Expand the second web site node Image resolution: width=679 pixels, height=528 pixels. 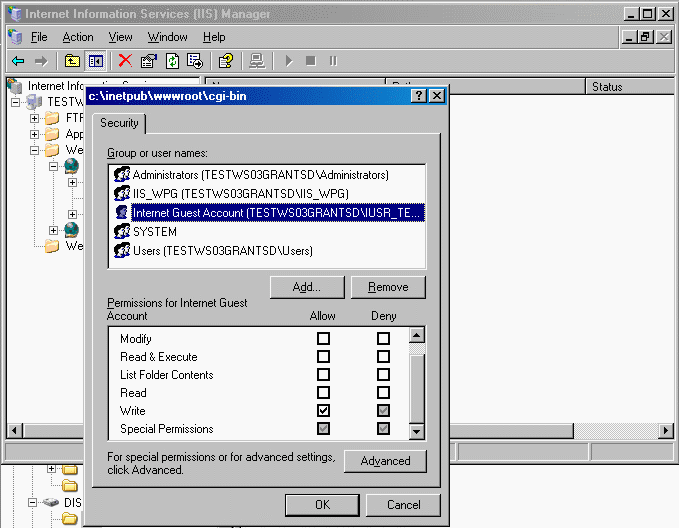coord(54,230)
